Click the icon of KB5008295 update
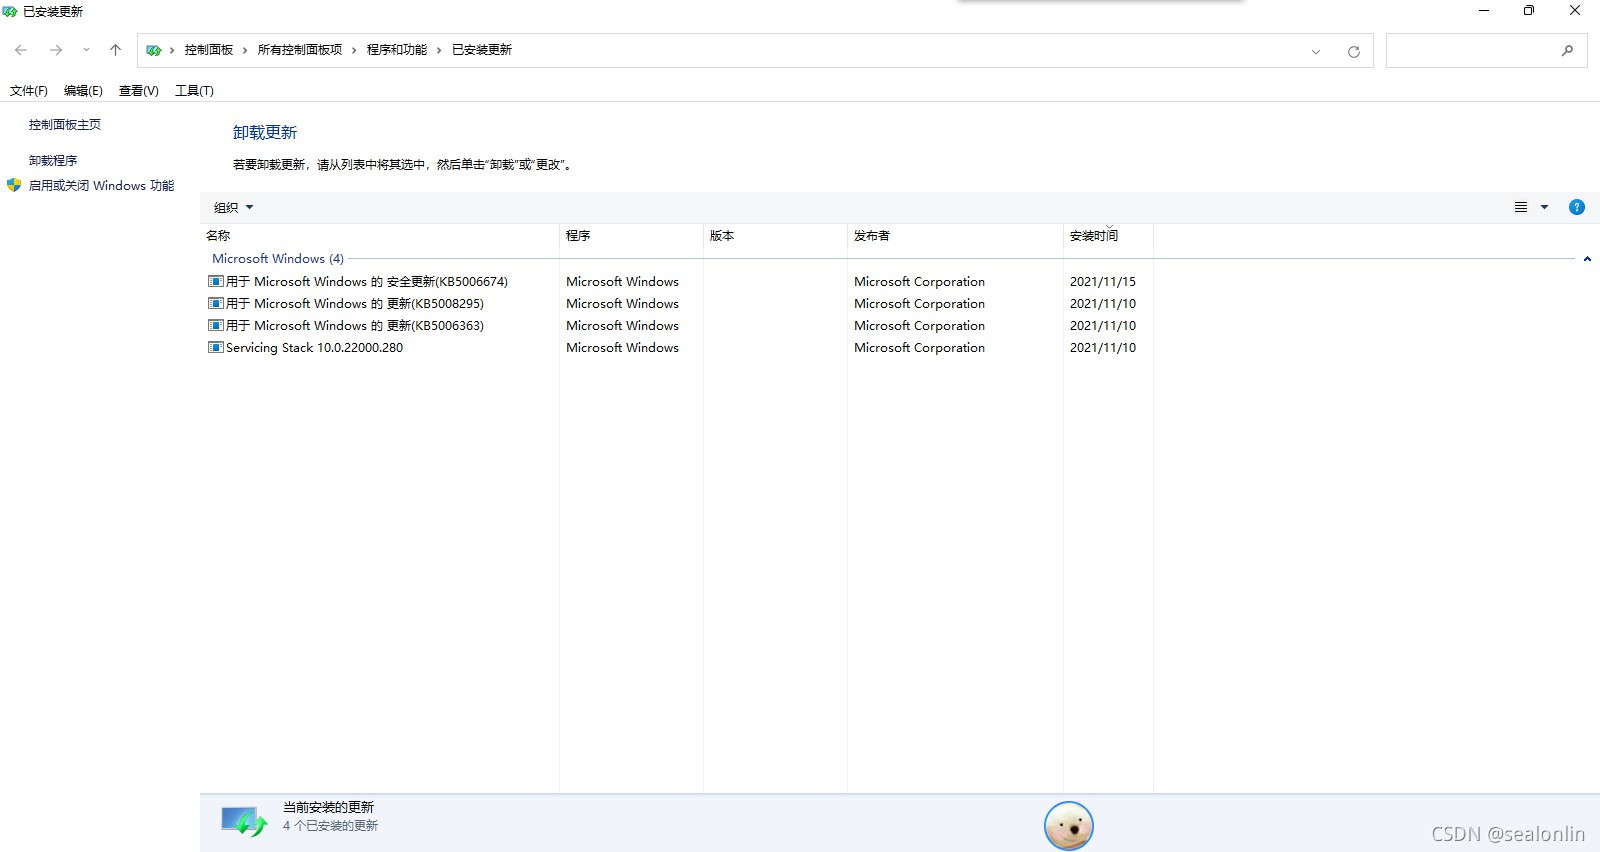The height and width of the screenshot is (852, 1600). [x=215, y=304]
